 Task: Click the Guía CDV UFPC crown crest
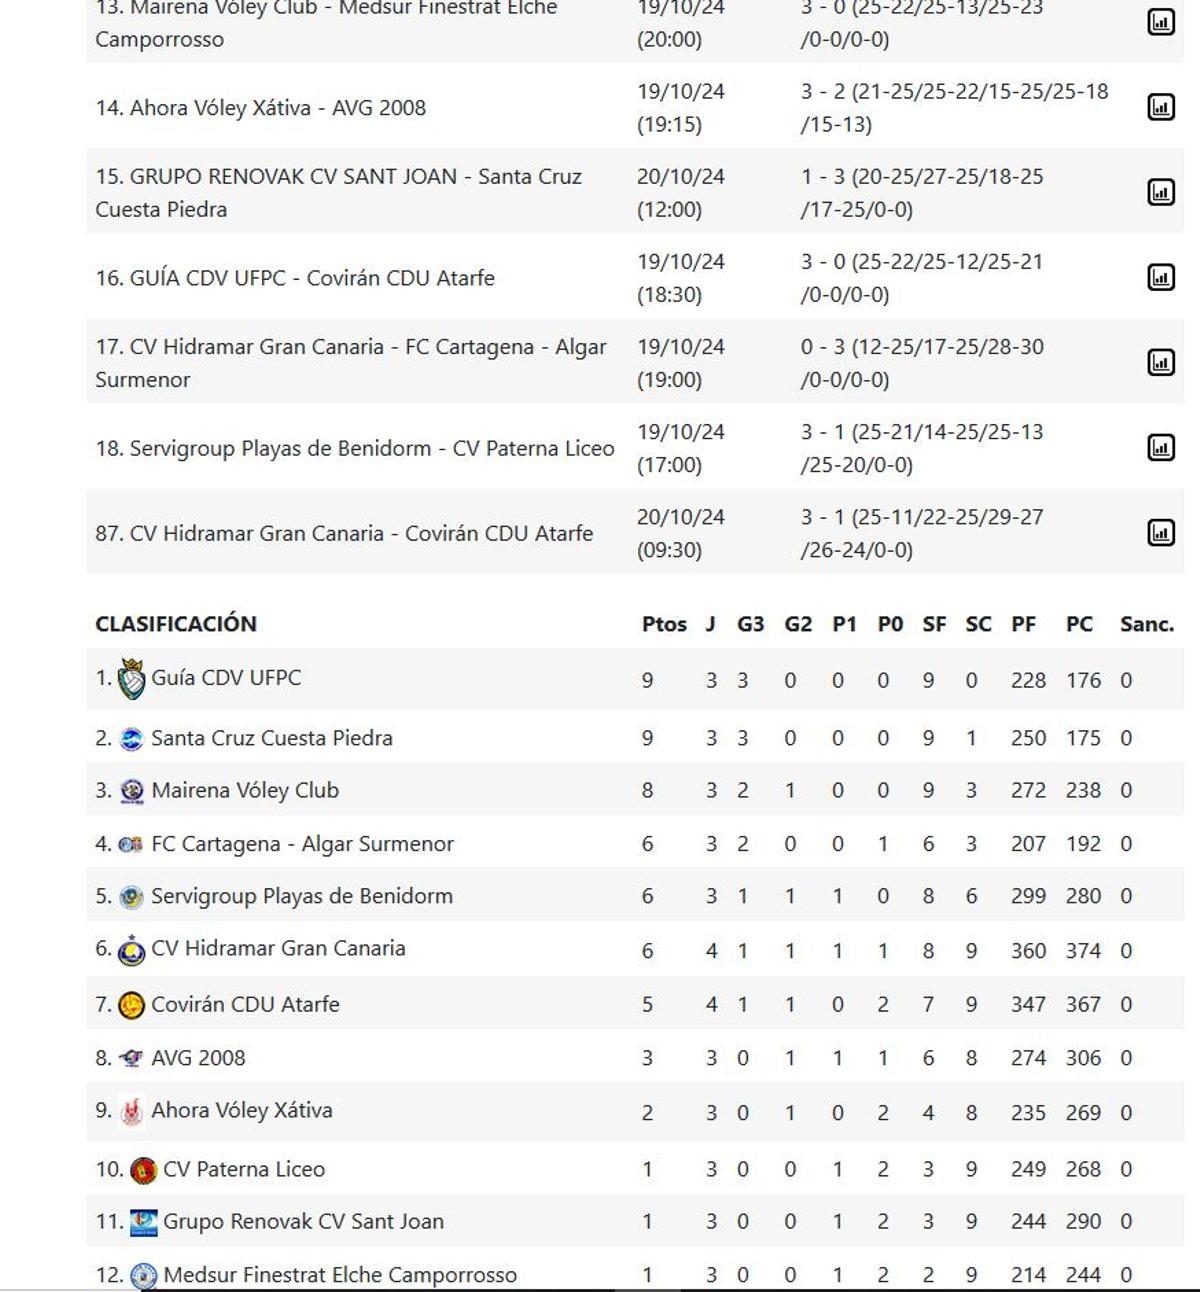point(131,676)
